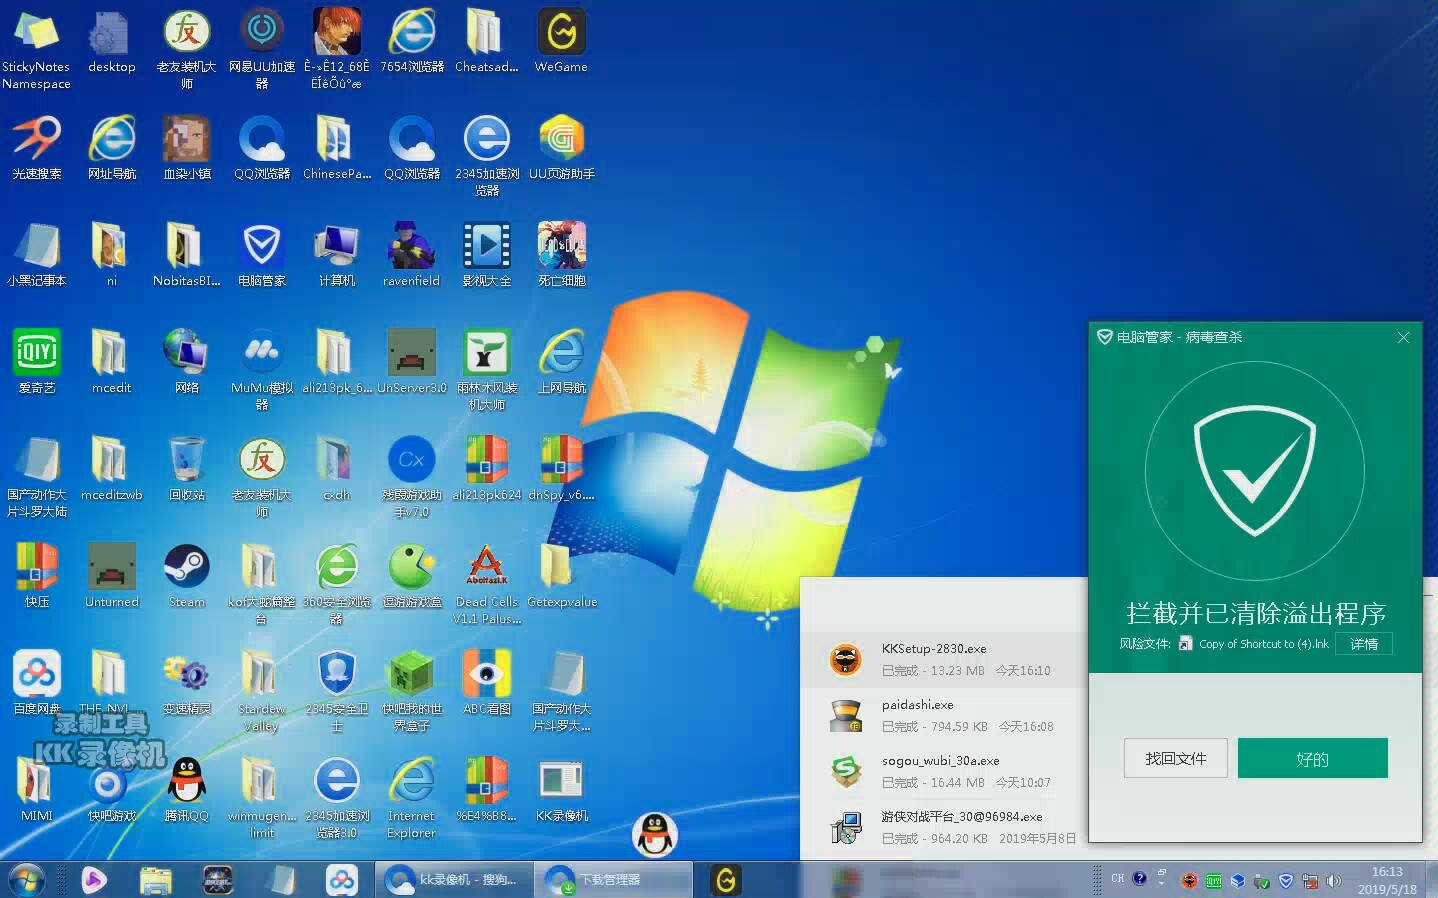Open the WeGame desktop shortcut
1438x898 pixels.
[561, 41]
